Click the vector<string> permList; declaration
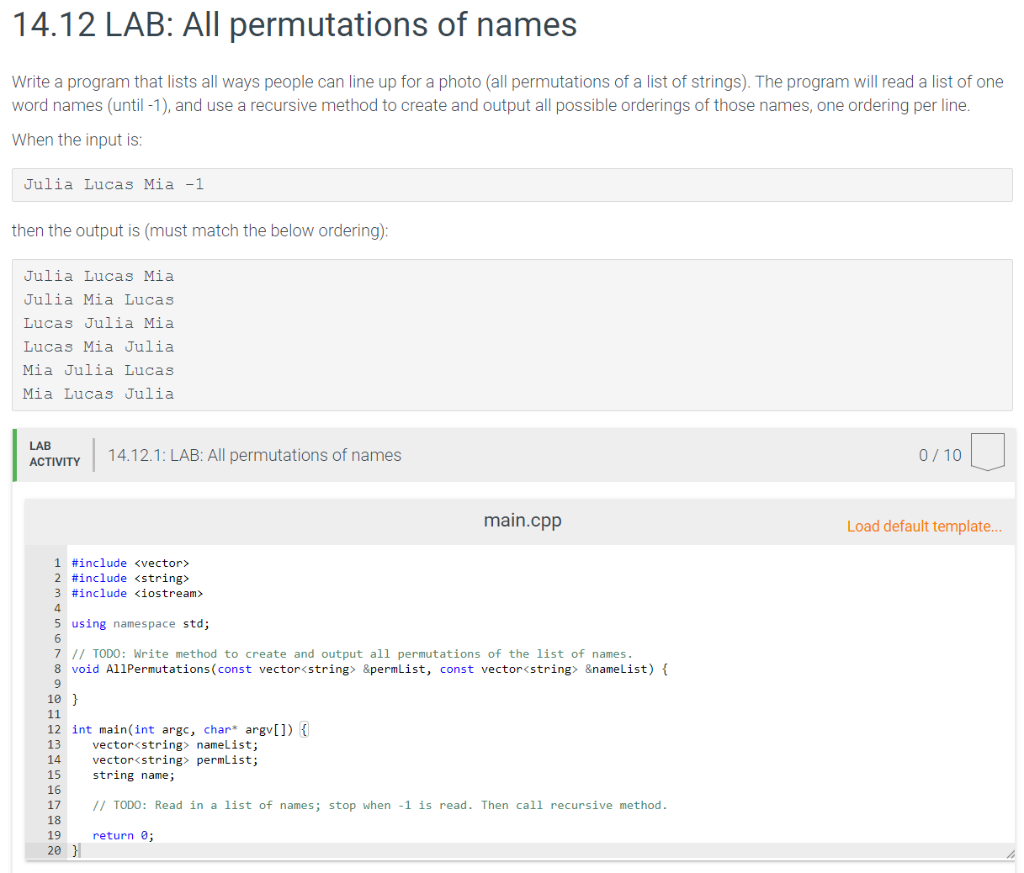 click(175, 760)
